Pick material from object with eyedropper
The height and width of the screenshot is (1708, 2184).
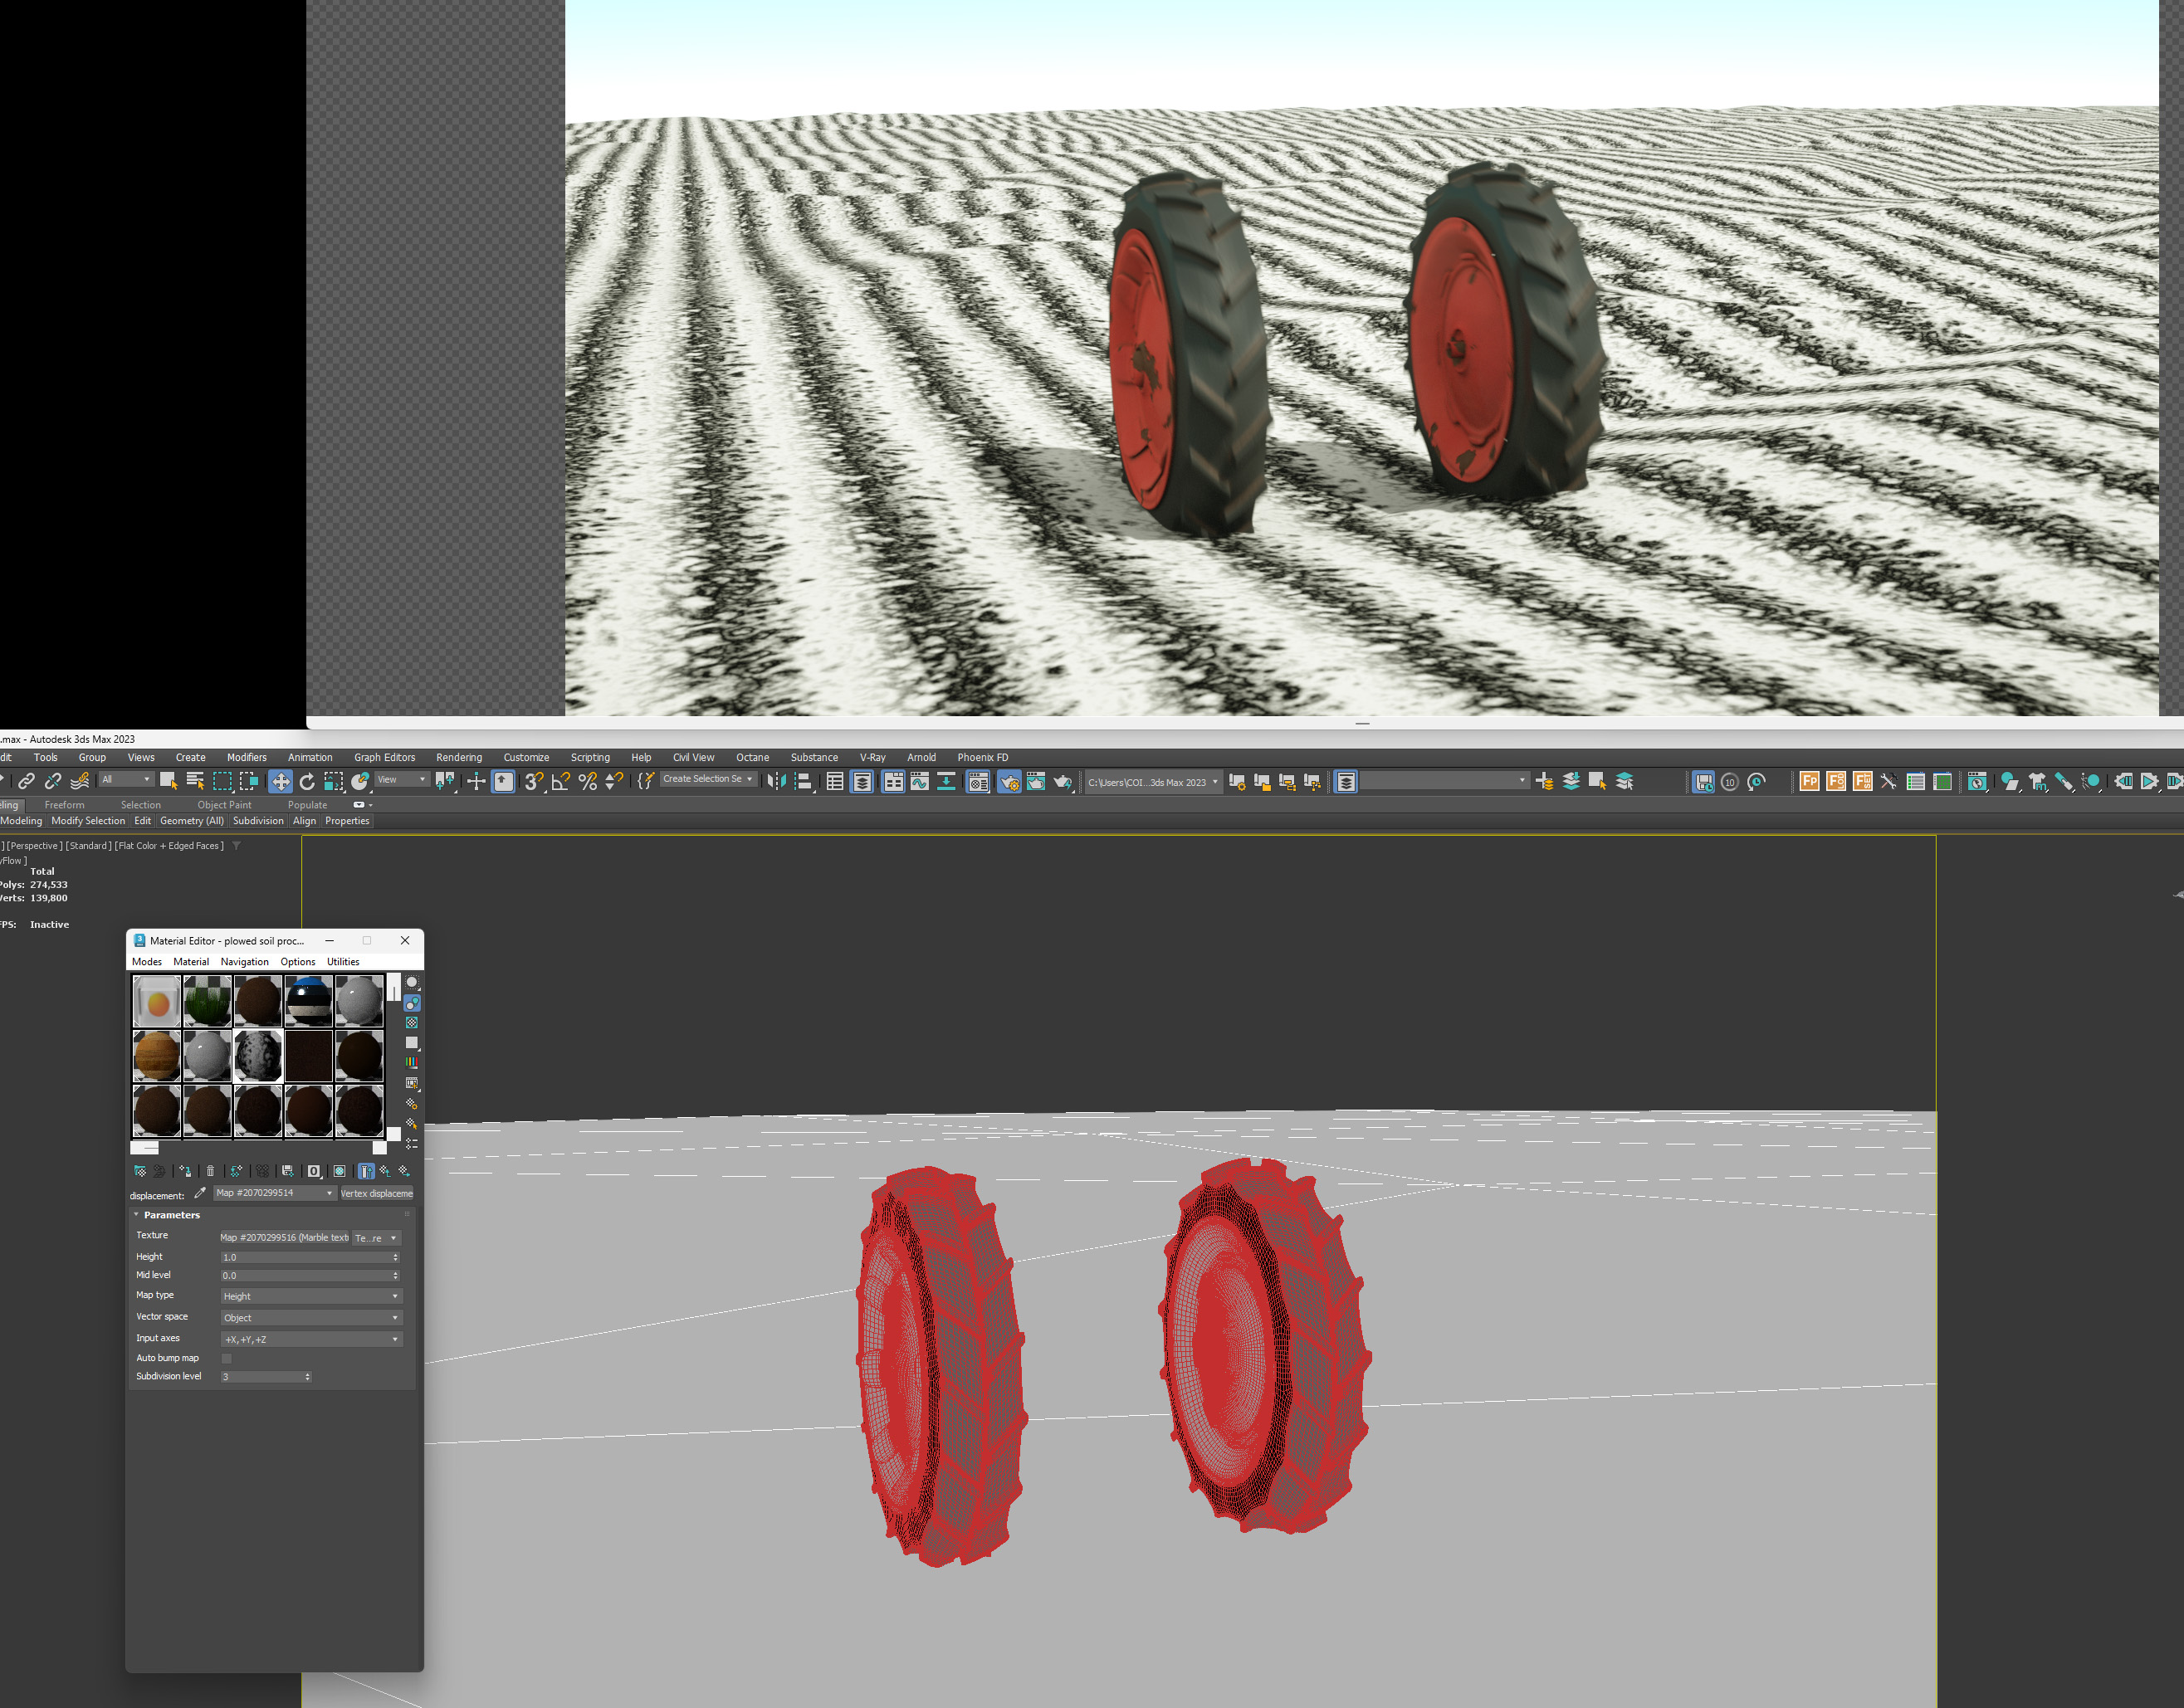pos(200,1193)
